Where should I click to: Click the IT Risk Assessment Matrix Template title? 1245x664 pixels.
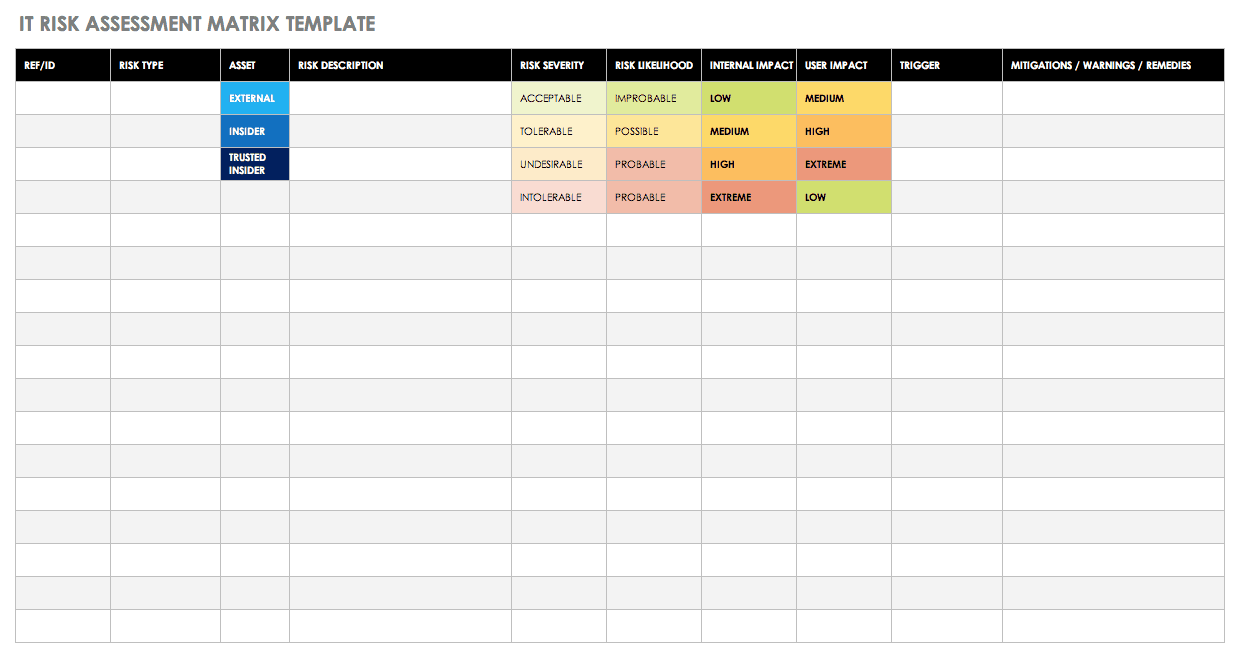pos(197,23)
